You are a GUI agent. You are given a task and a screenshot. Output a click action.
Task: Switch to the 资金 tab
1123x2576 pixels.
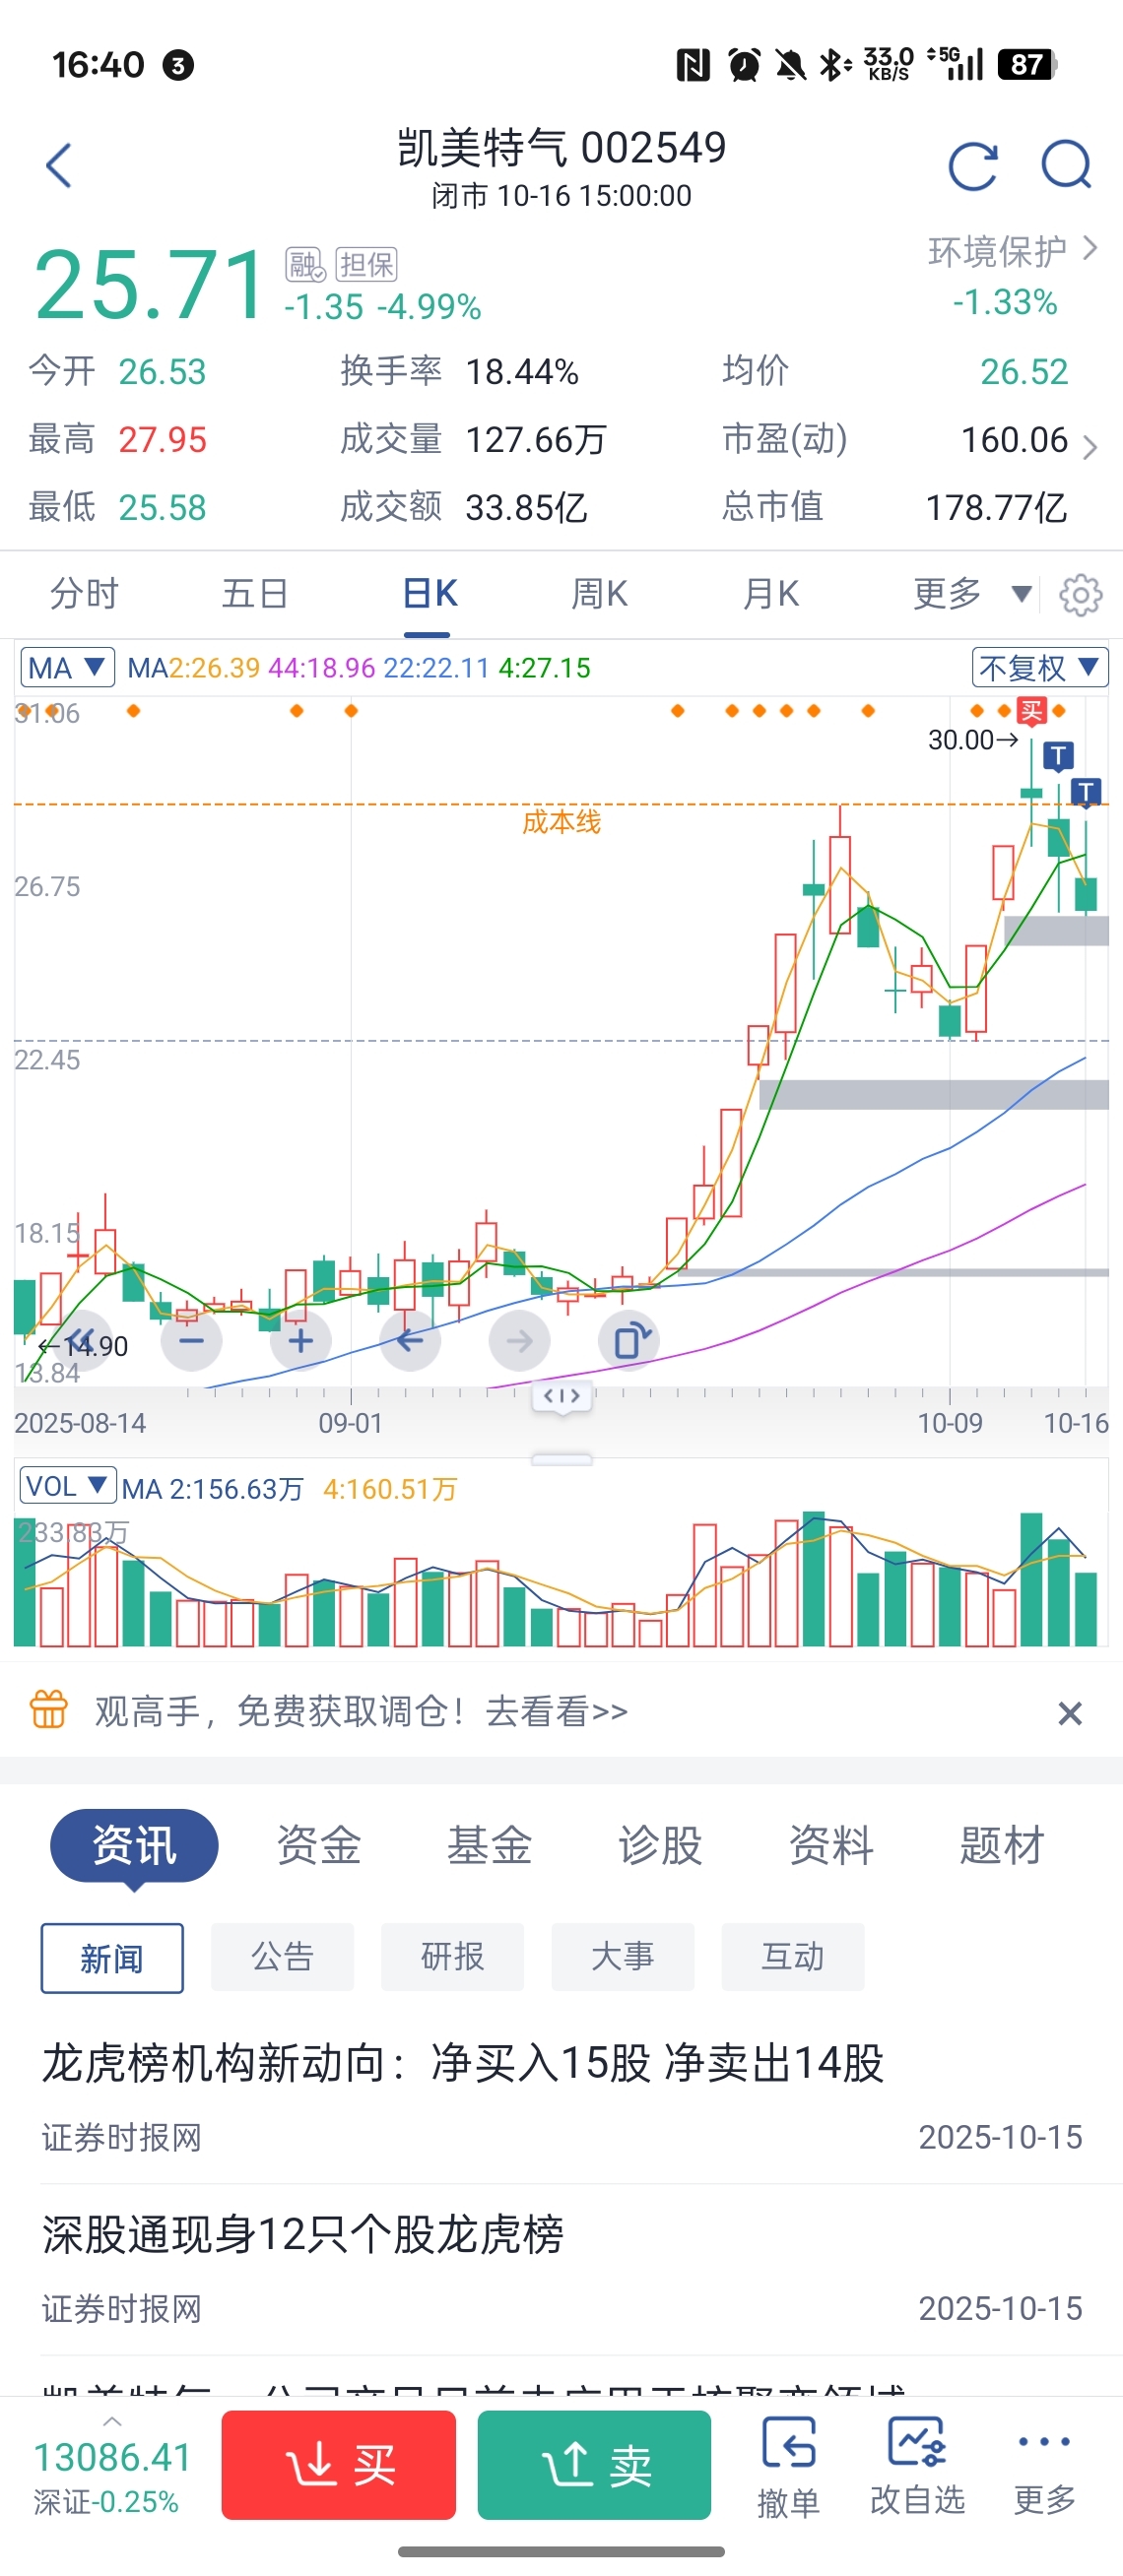click(x=319, y=1845)
